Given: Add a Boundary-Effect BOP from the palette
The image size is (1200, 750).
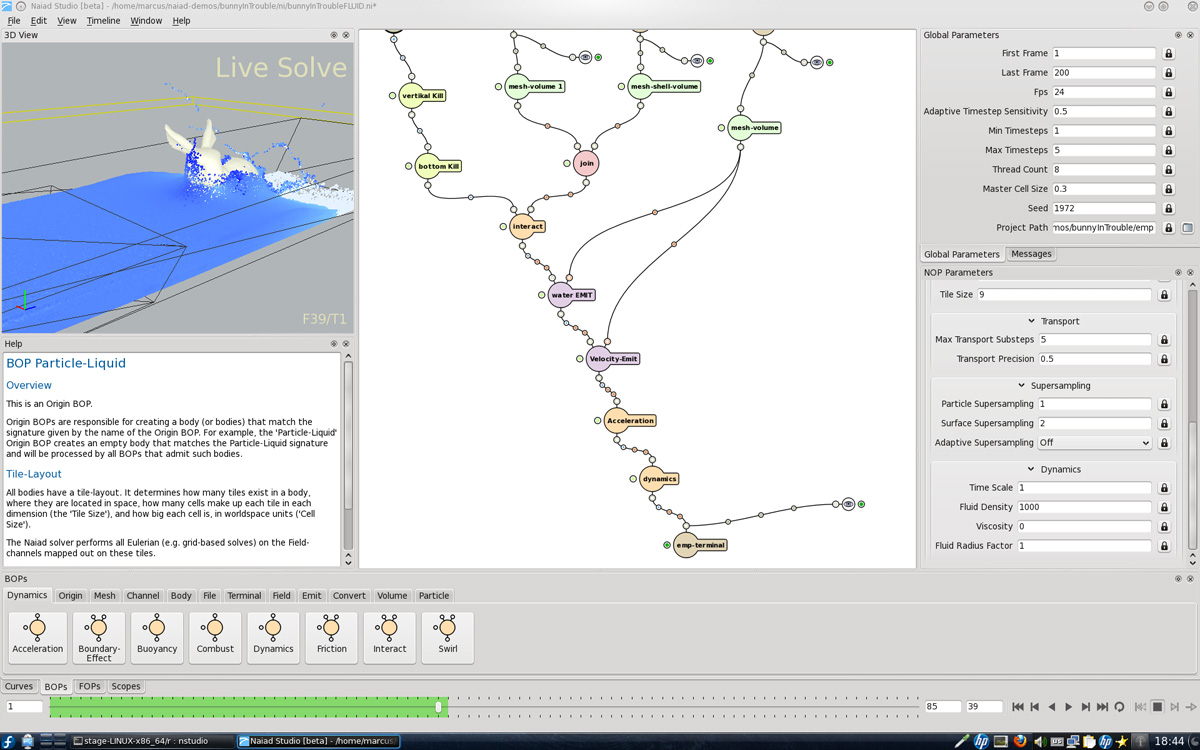Looking at the screenshot, I should [x=99, y=638].
